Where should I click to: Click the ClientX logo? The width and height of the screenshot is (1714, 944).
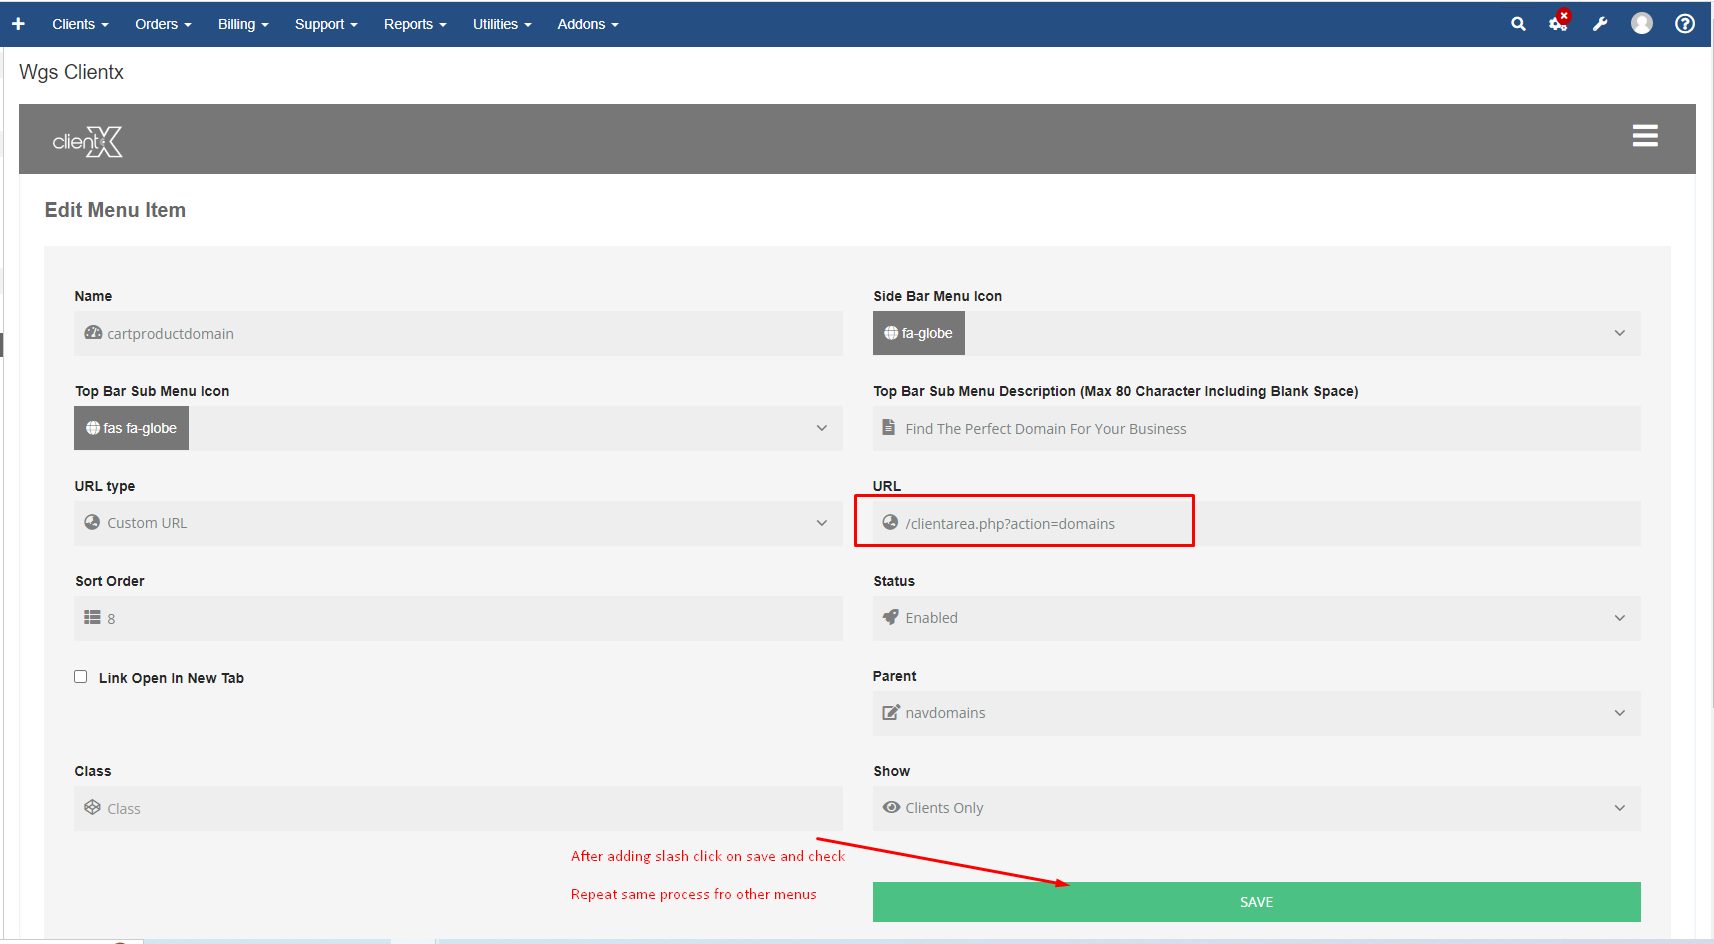click(x=88, y=142)
